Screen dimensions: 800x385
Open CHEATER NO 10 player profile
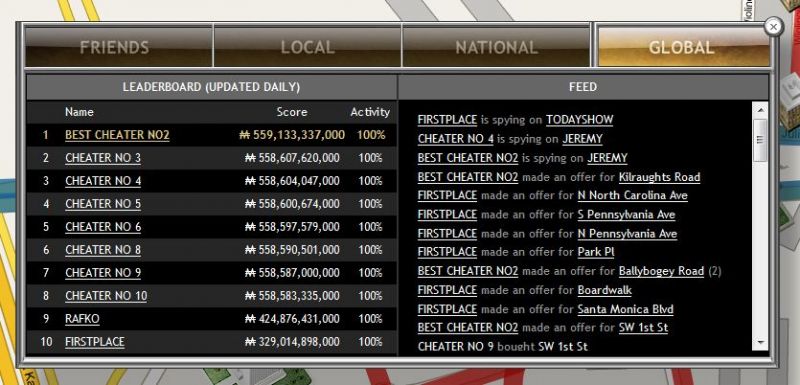pyautogui.click(x=106, y=296)
